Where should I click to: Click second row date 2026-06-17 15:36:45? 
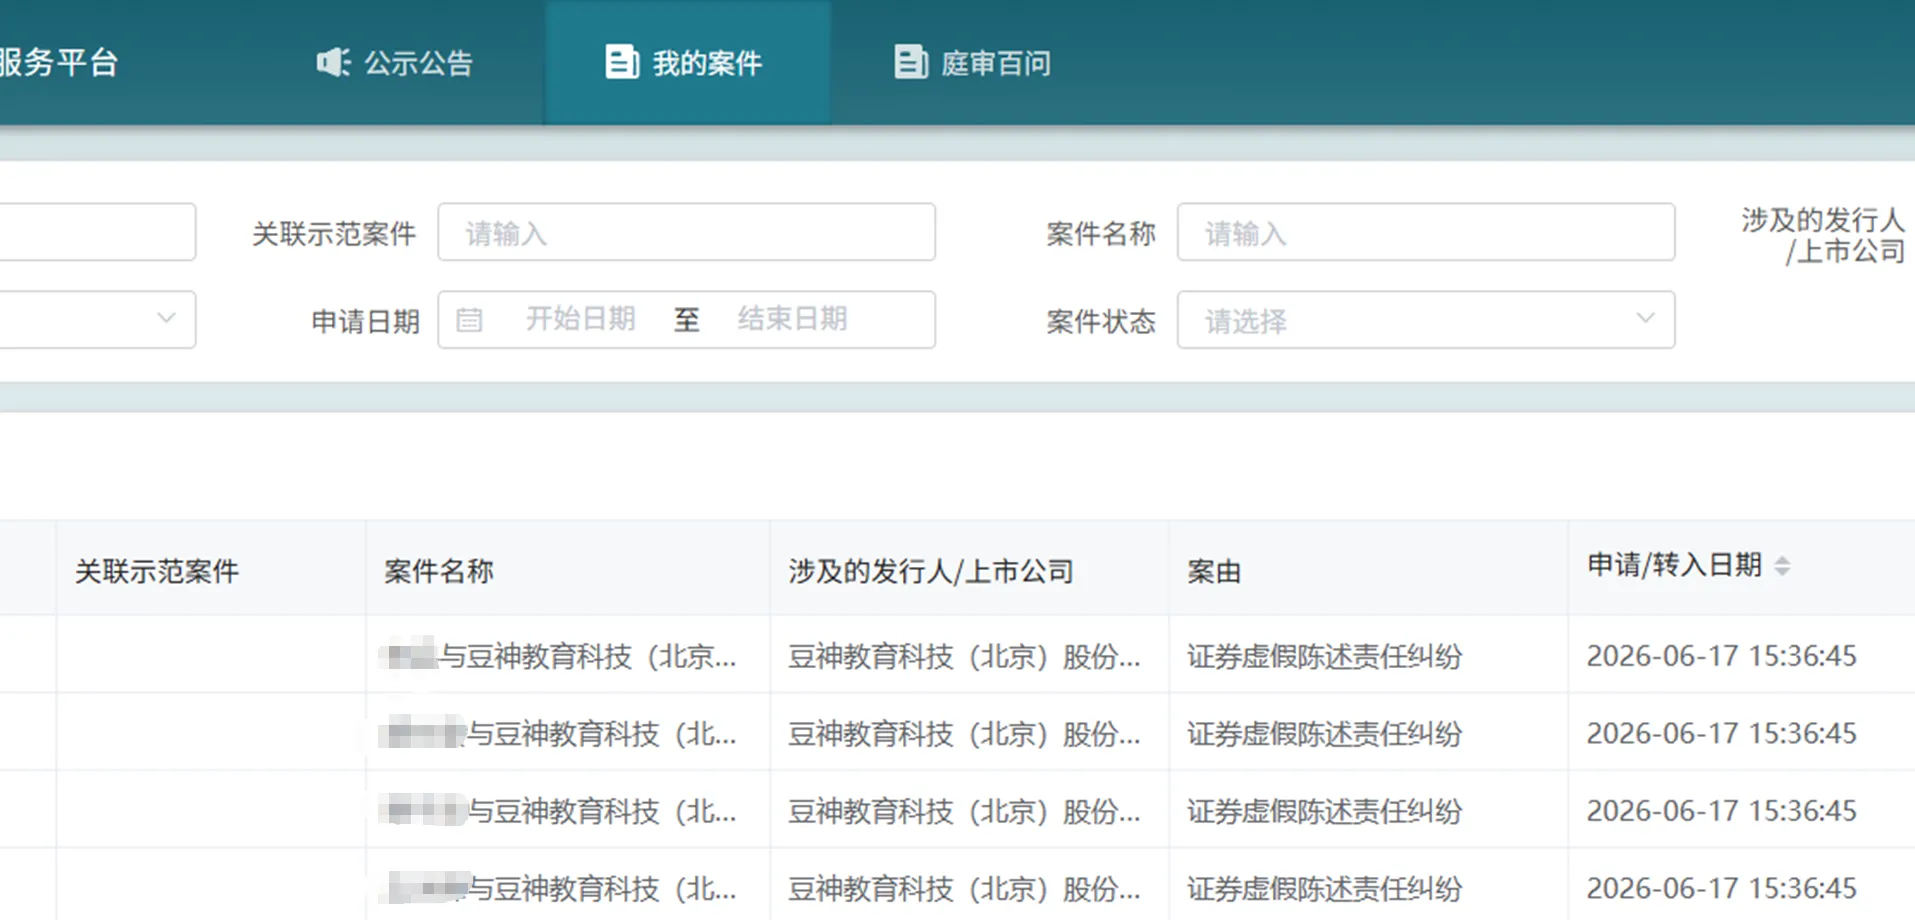[x=1722, y=734]
